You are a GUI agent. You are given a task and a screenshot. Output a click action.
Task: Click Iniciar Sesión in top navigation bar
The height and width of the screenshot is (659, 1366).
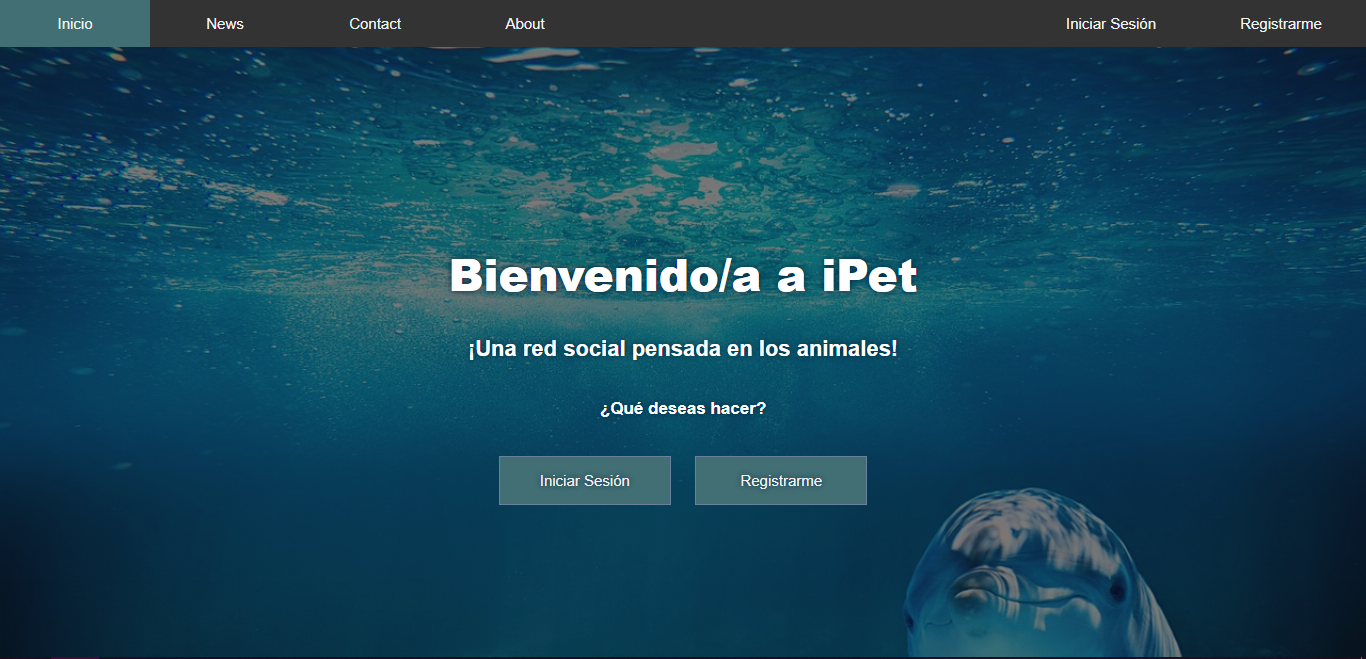click(1111, 24)
